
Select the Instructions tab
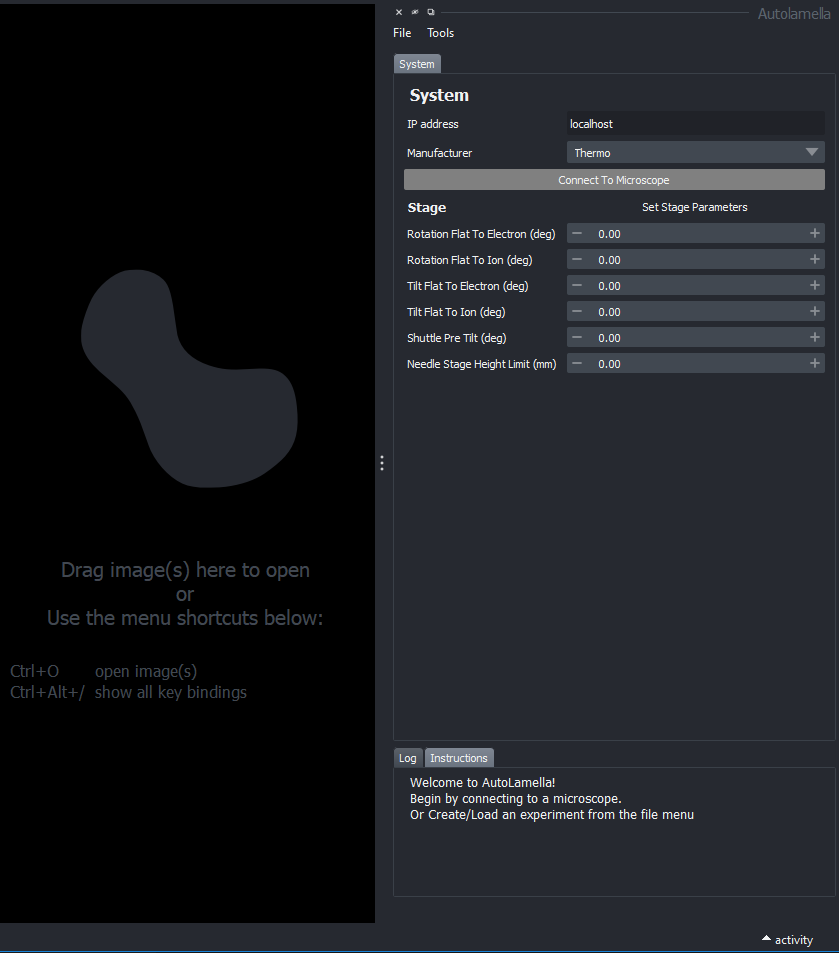coord(459,758)
